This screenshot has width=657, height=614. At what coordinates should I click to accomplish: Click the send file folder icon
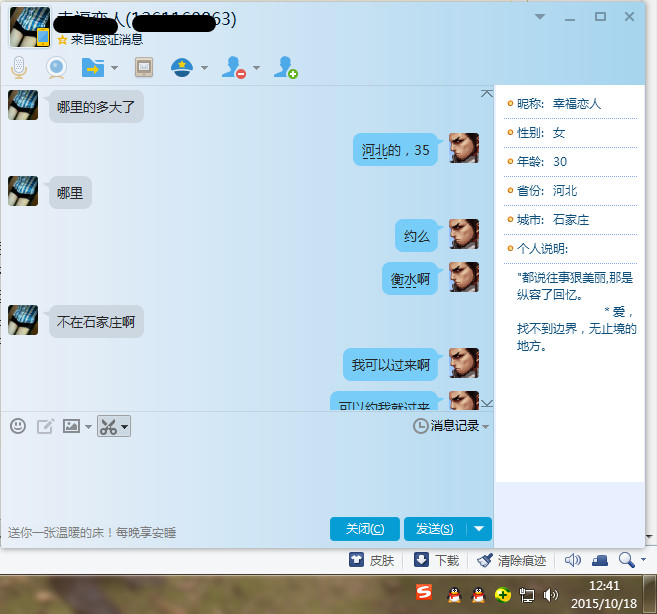pos(93,67)
